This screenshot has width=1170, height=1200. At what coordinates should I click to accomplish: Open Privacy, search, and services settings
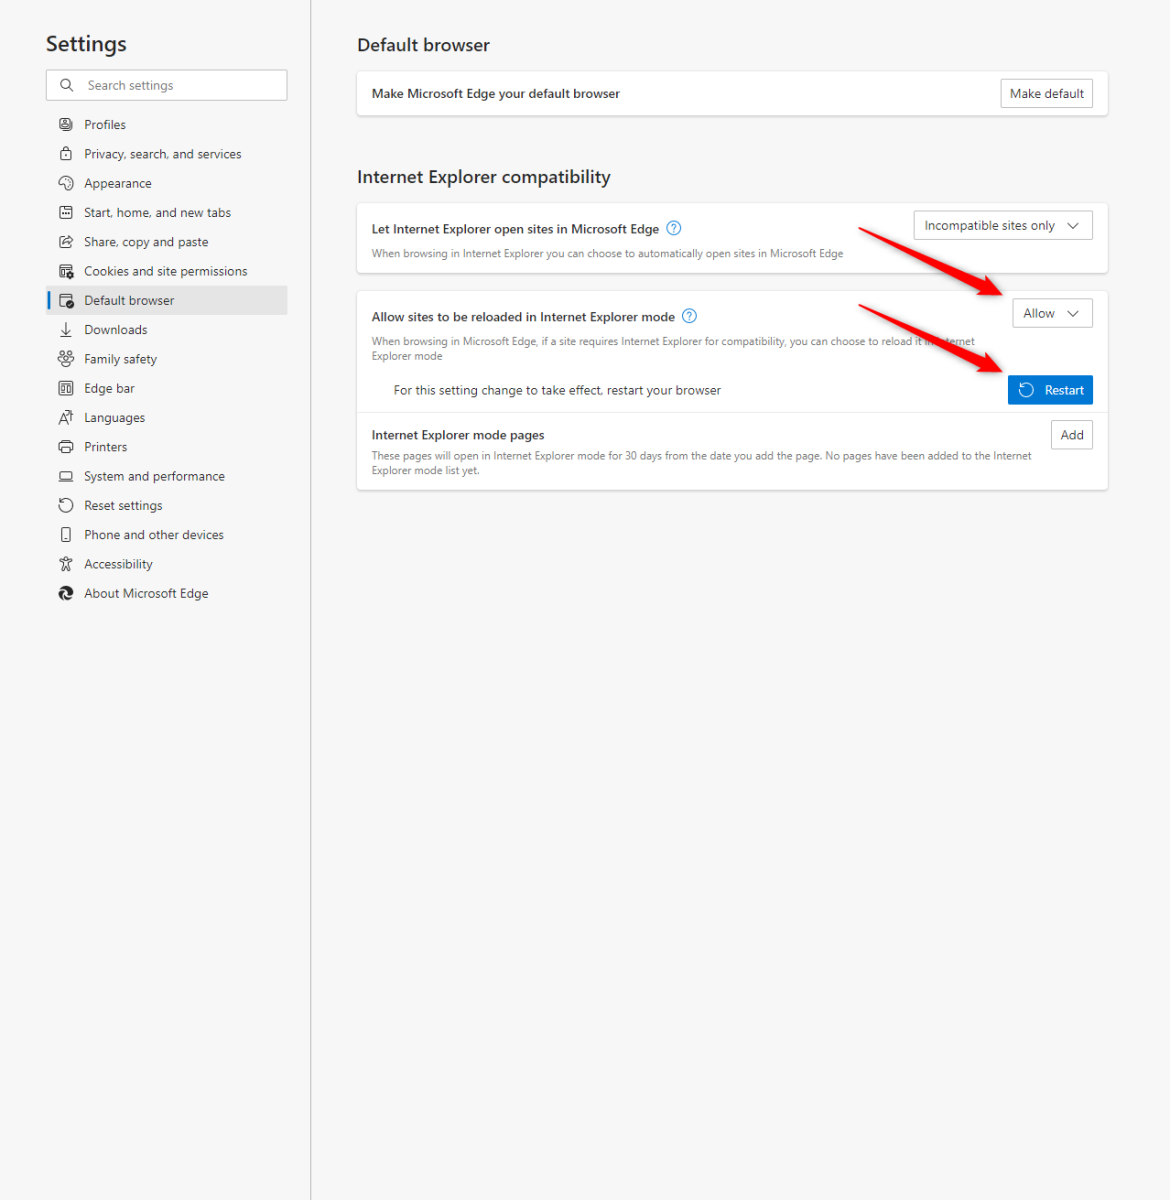[x=162, y=154]
